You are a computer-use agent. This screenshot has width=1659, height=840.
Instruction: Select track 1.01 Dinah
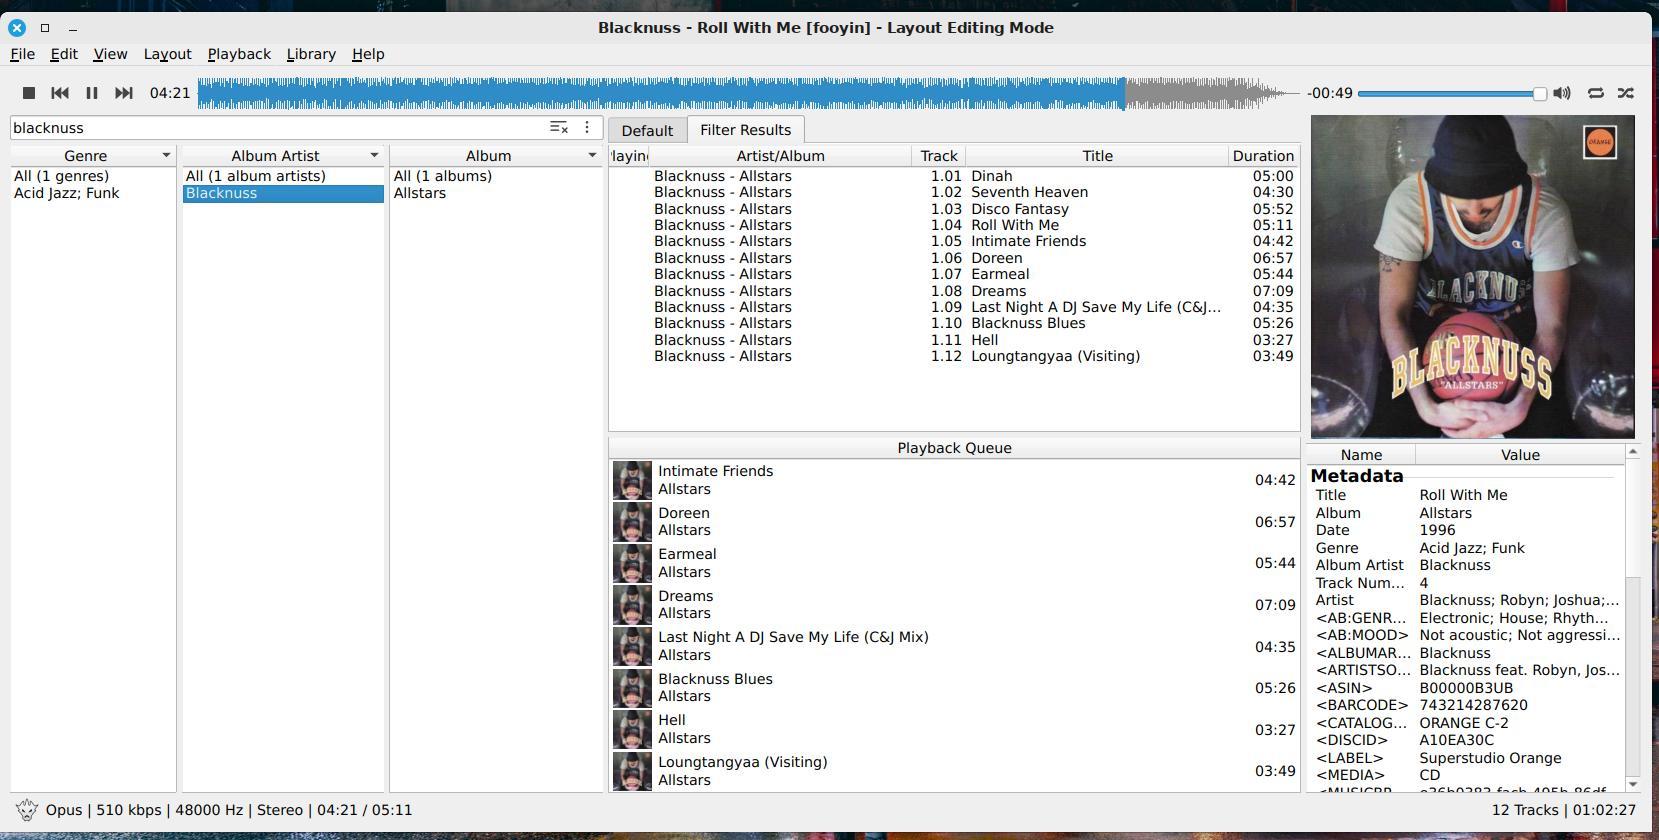click(954, 176)
